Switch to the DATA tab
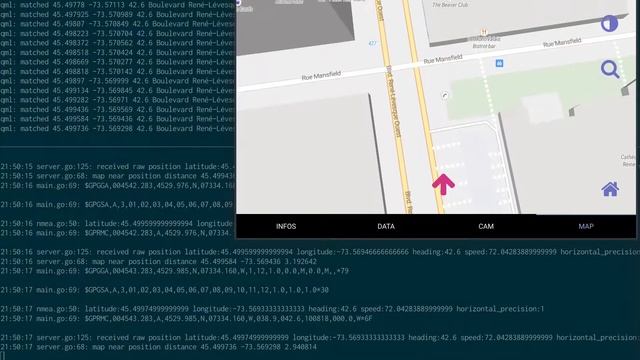The height and width of the screenshot is (360, 640). tap(386, 226)
